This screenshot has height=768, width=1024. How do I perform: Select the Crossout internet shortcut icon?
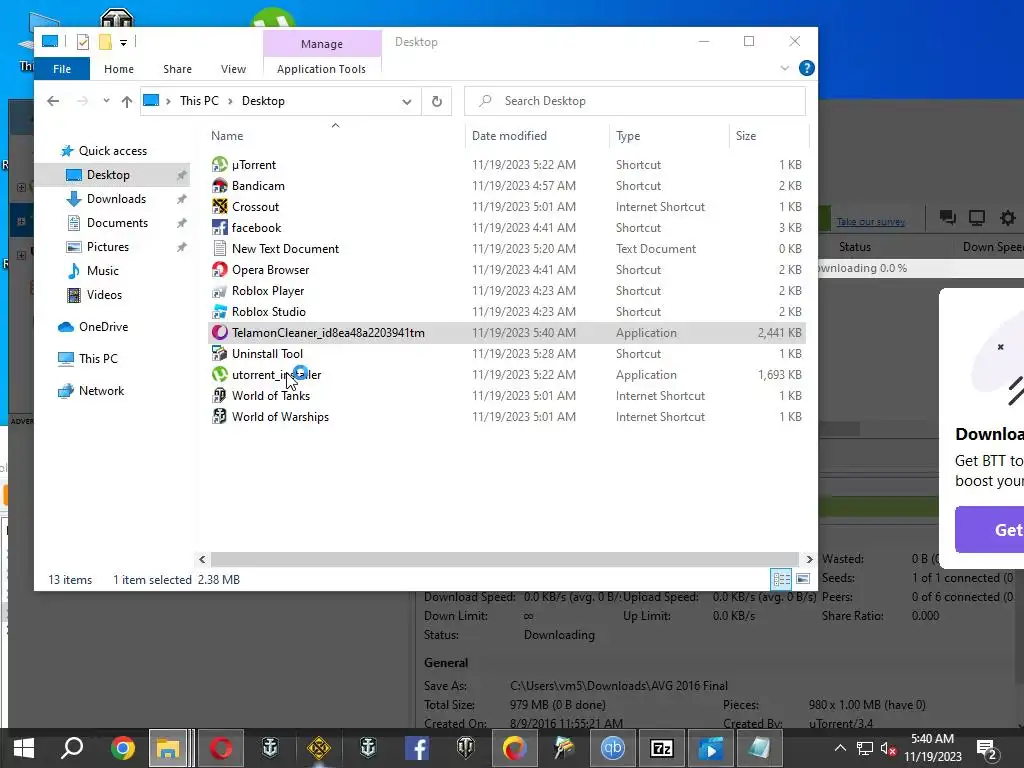click(x=219, y=206)
